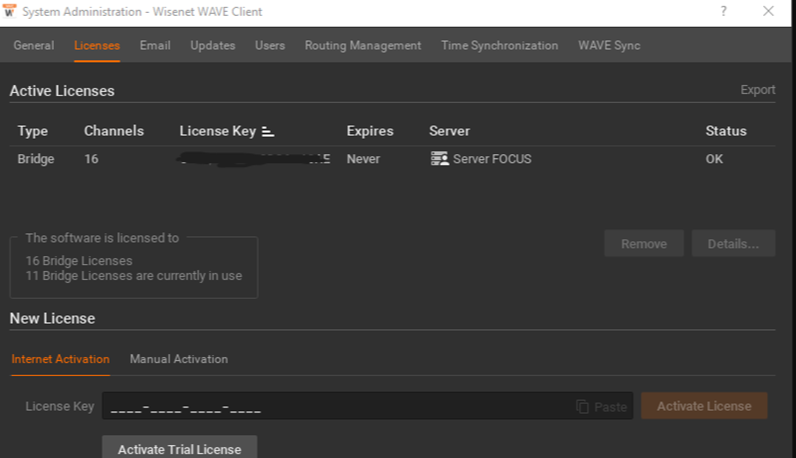The width and height of the screenshot is (796, 458).
Task: Select the Internet Activation tab
Action: 60,359
